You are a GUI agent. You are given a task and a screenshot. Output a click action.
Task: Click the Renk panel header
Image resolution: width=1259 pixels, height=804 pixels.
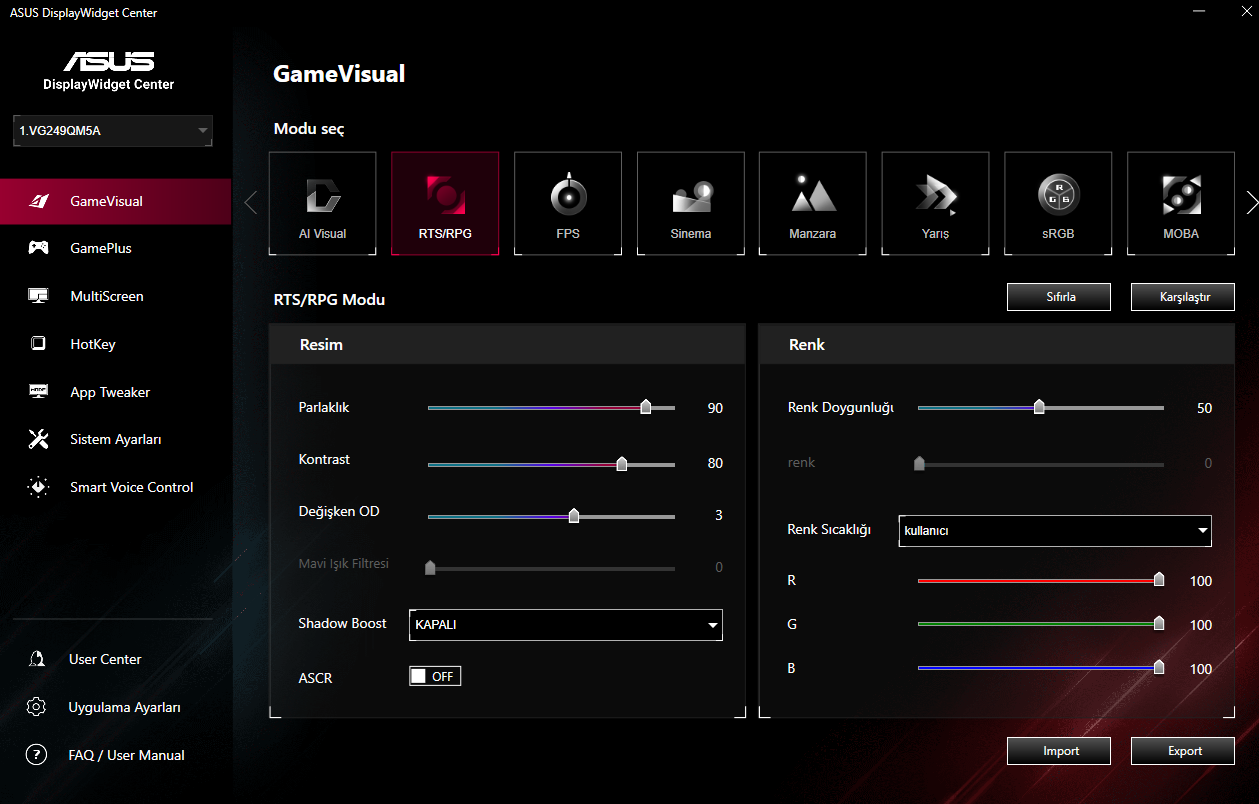click(997, 344)
